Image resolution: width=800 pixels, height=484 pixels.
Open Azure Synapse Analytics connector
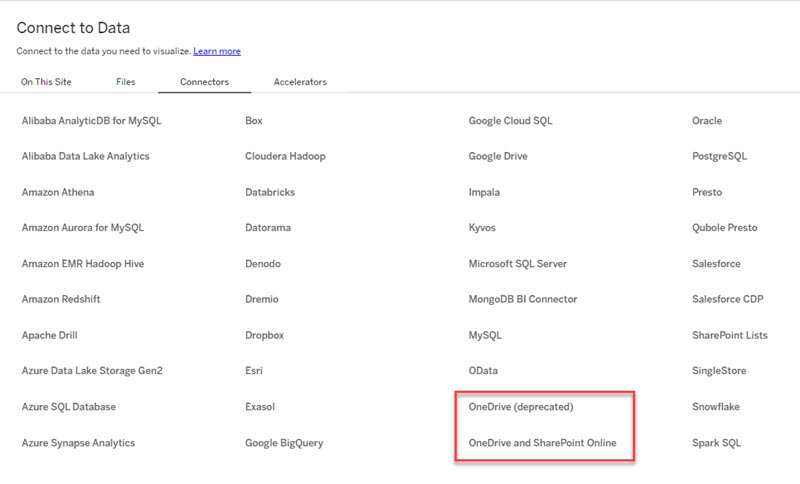[x=78, y=443]
